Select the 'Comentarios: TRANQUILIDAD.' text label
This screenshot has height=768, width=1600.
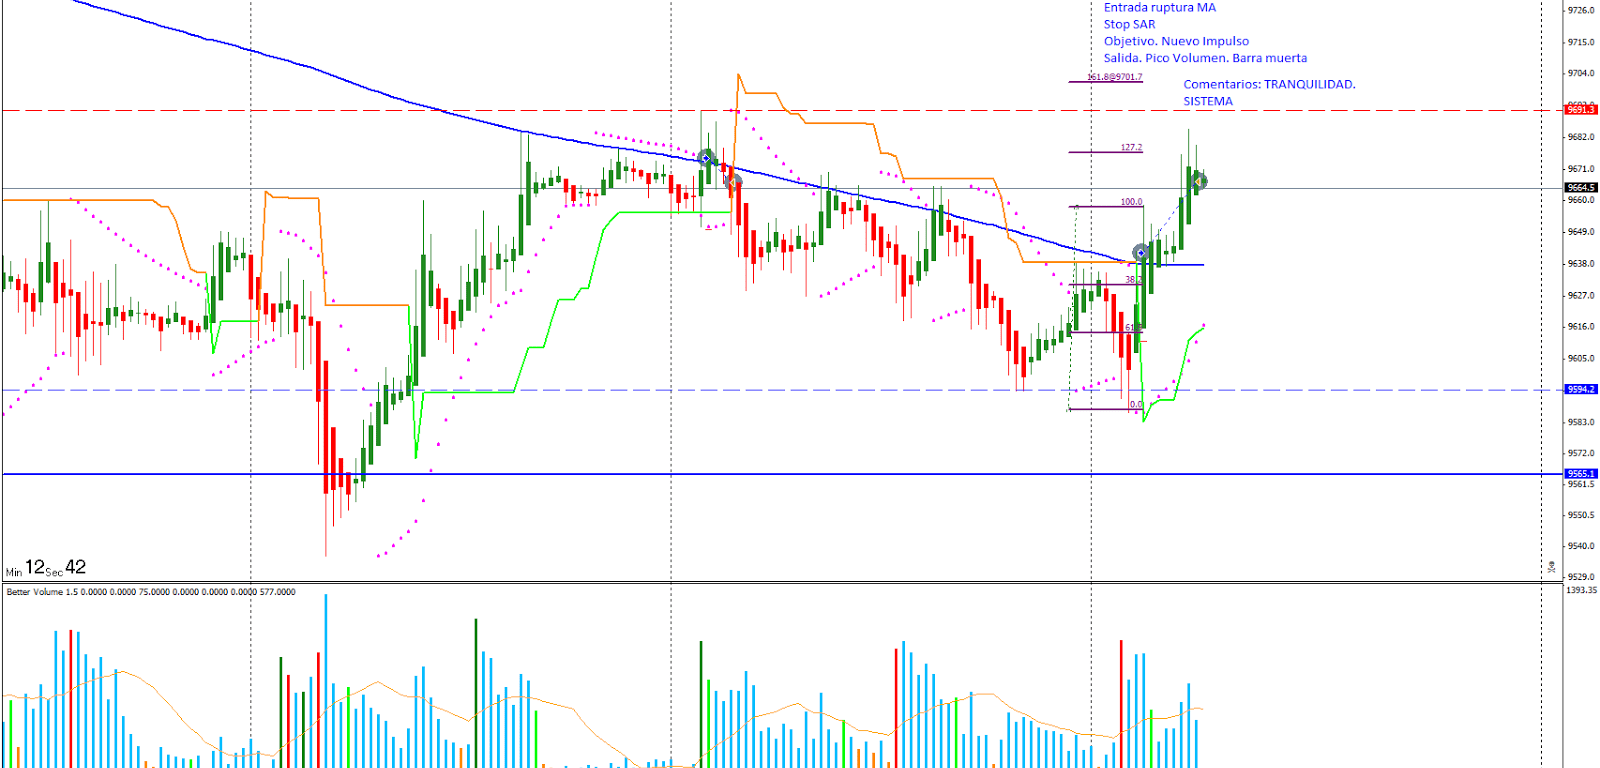(x=1269, y=85)
